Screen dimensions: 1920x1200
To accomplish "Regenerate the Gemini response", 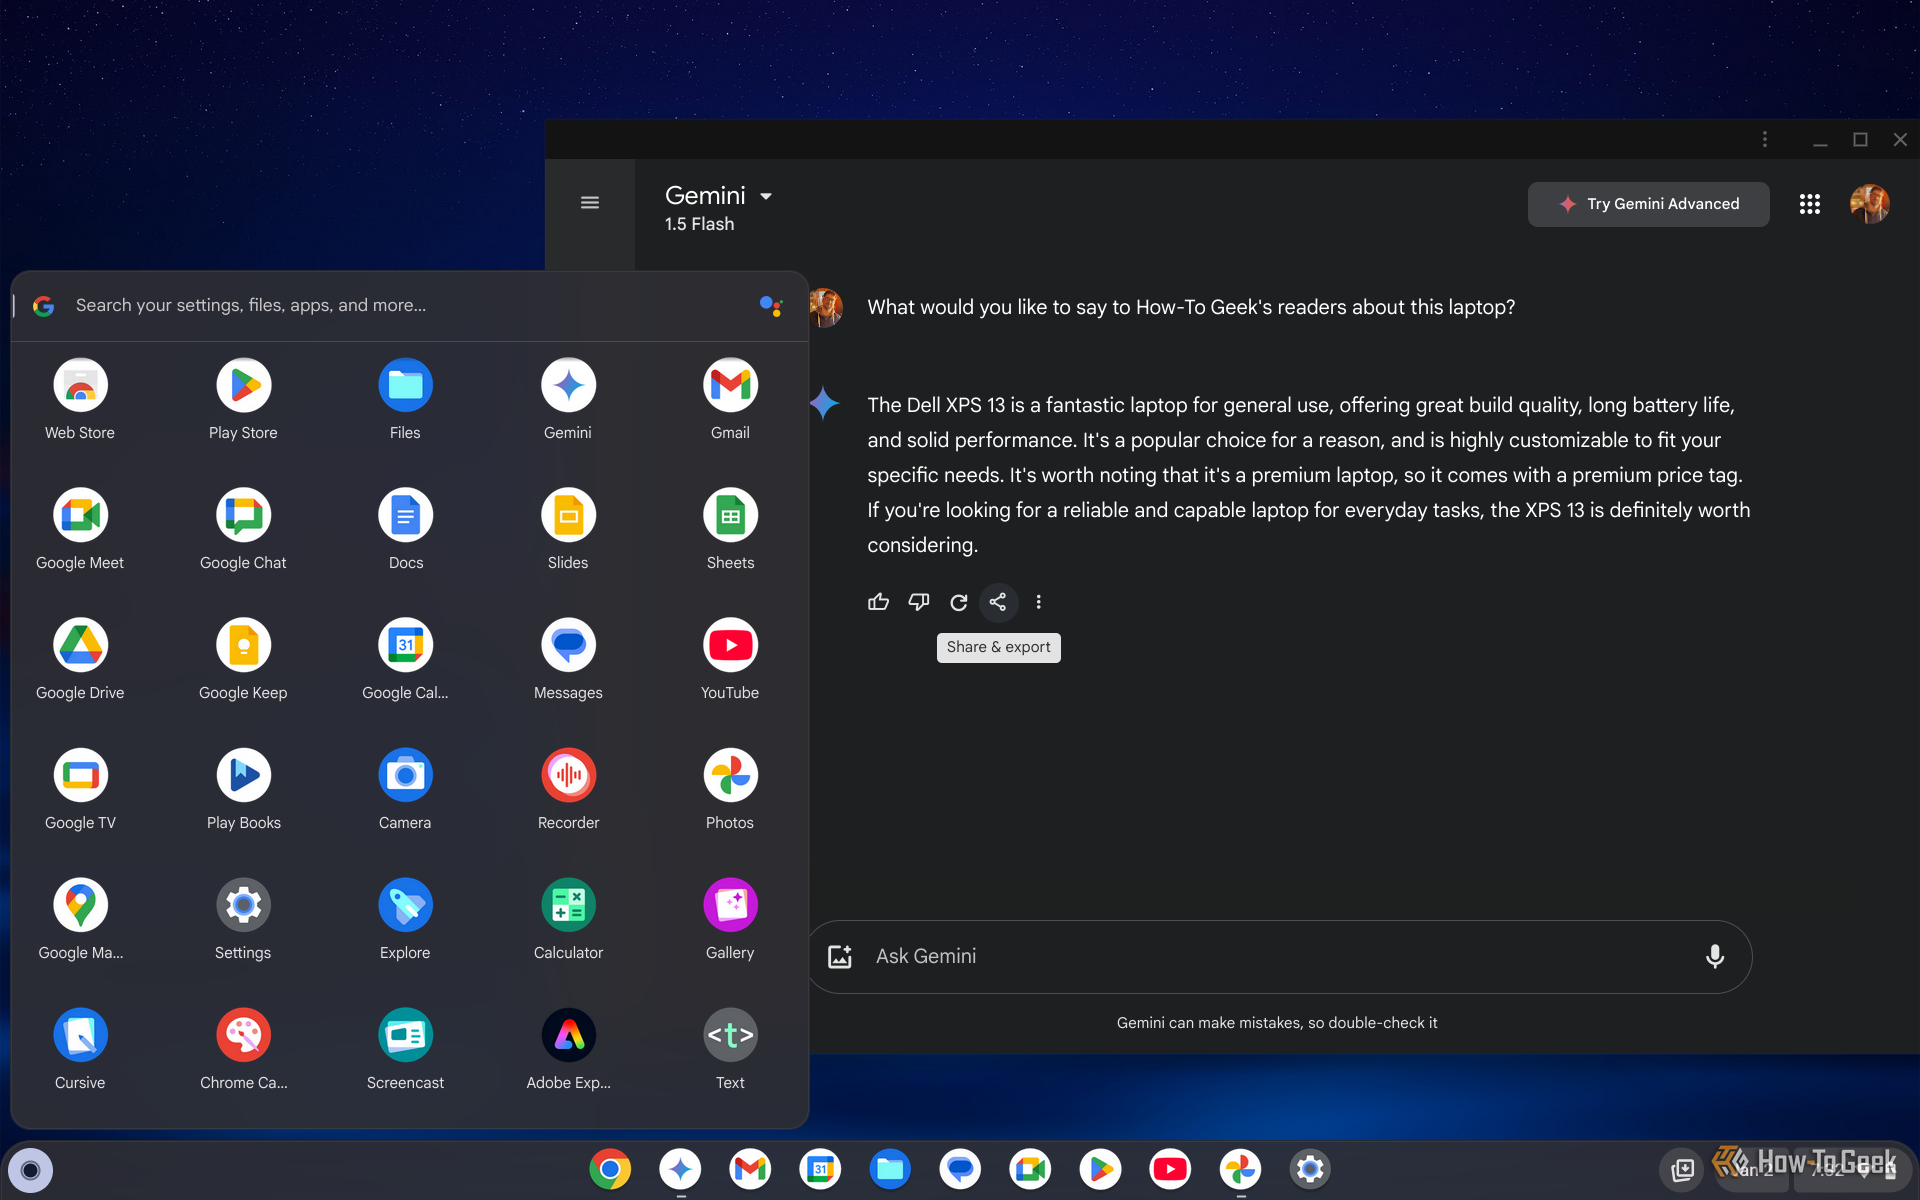I will pos(958,602).
